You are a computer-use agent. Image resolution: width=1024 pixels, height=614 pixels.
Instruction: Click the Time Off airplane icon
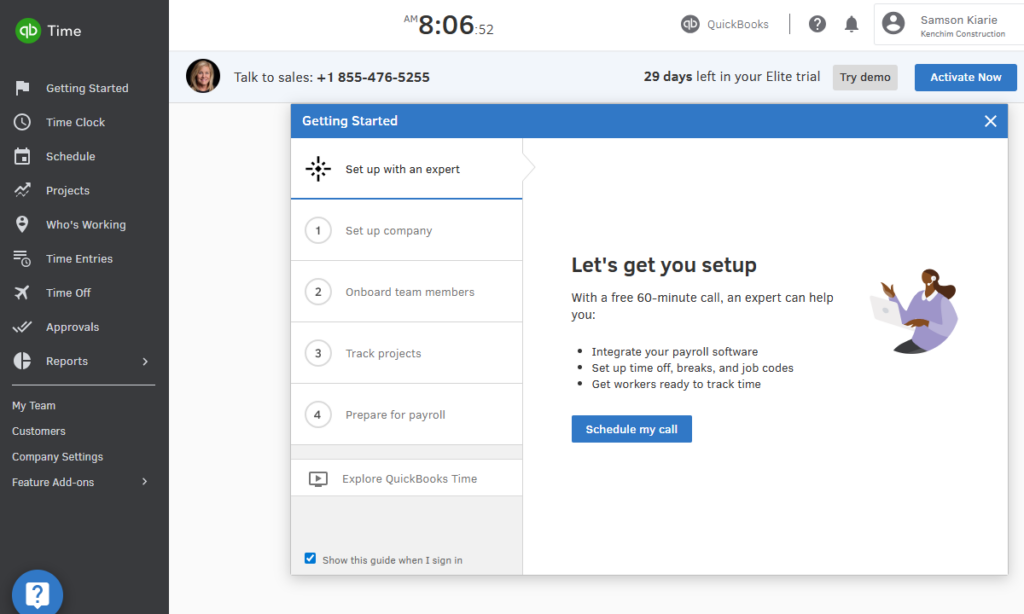[x=22, y=293]
